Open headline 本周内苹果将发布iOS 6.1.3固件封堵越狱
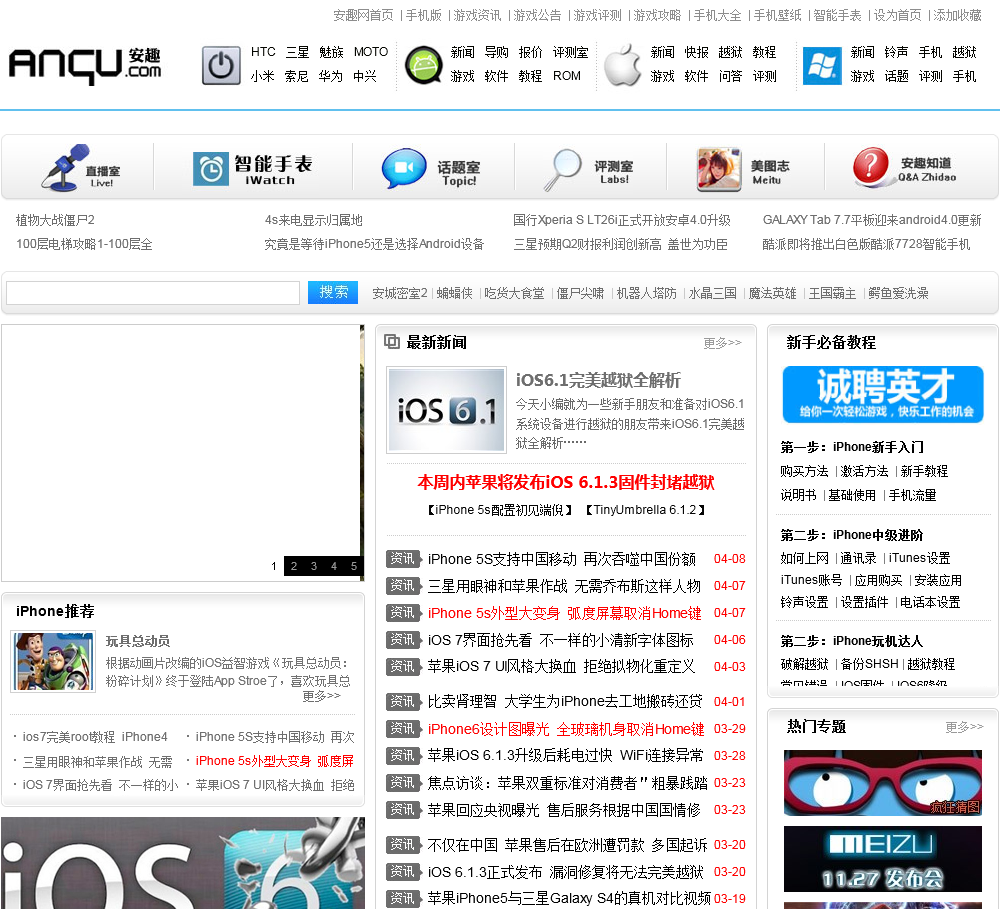 pyautogui.click(x=566, y=482)
